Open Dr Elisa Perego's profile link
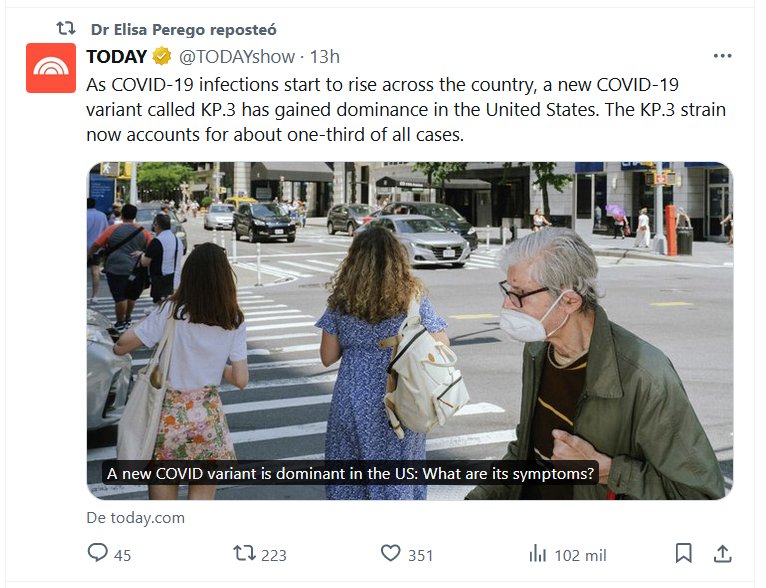 tap(183, 29)
